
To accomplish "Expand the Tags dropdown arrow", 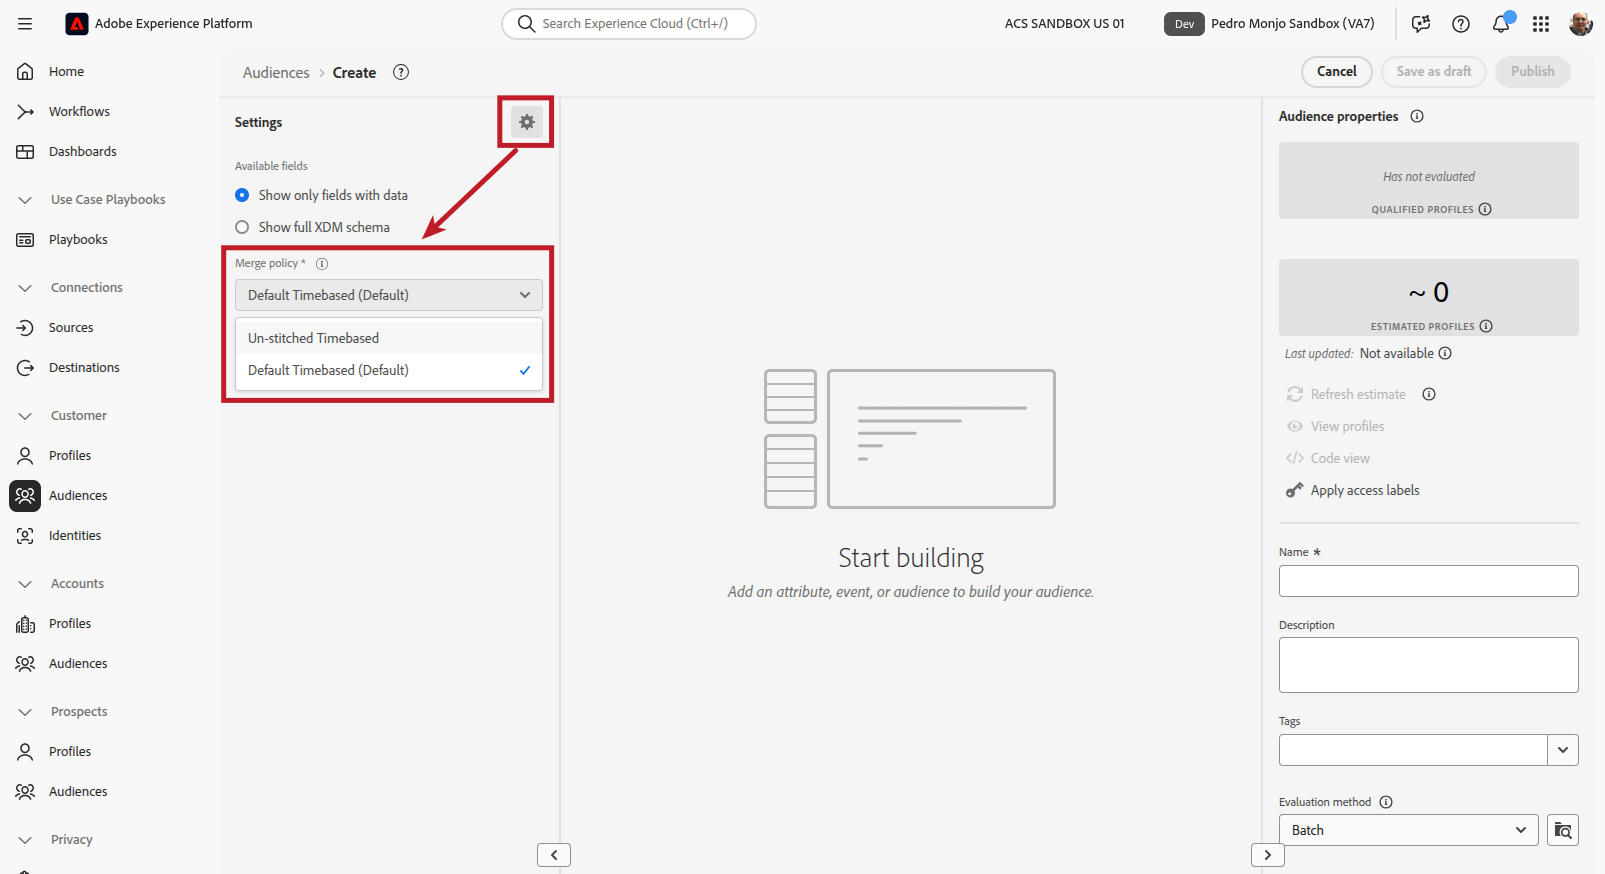I will coord(1562,750).
